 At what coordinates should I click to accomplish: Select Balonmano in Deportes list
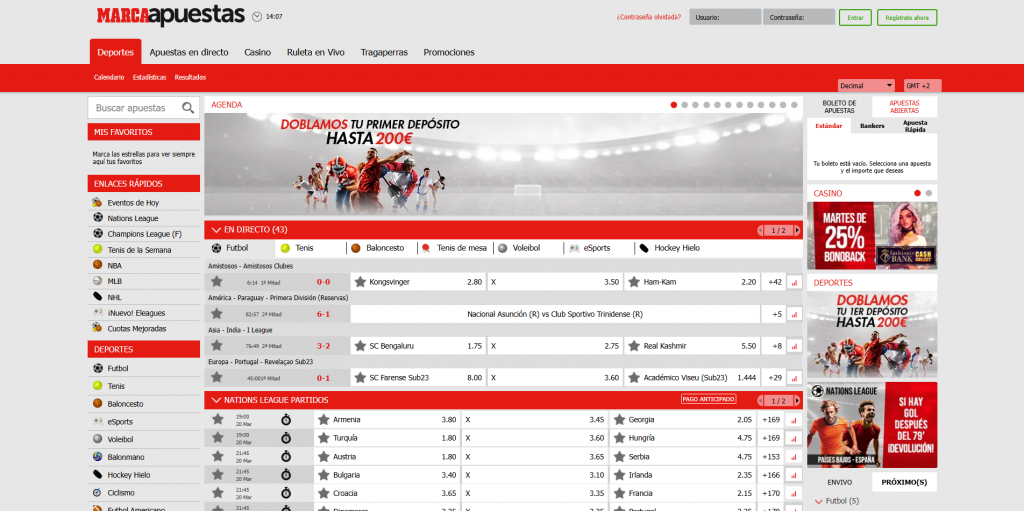(126, 457)
